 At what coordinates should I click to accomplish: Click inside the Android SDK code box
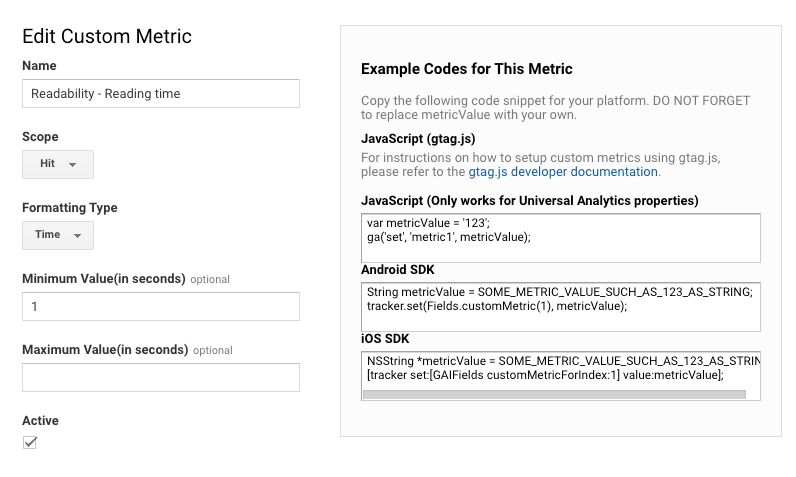560,307
